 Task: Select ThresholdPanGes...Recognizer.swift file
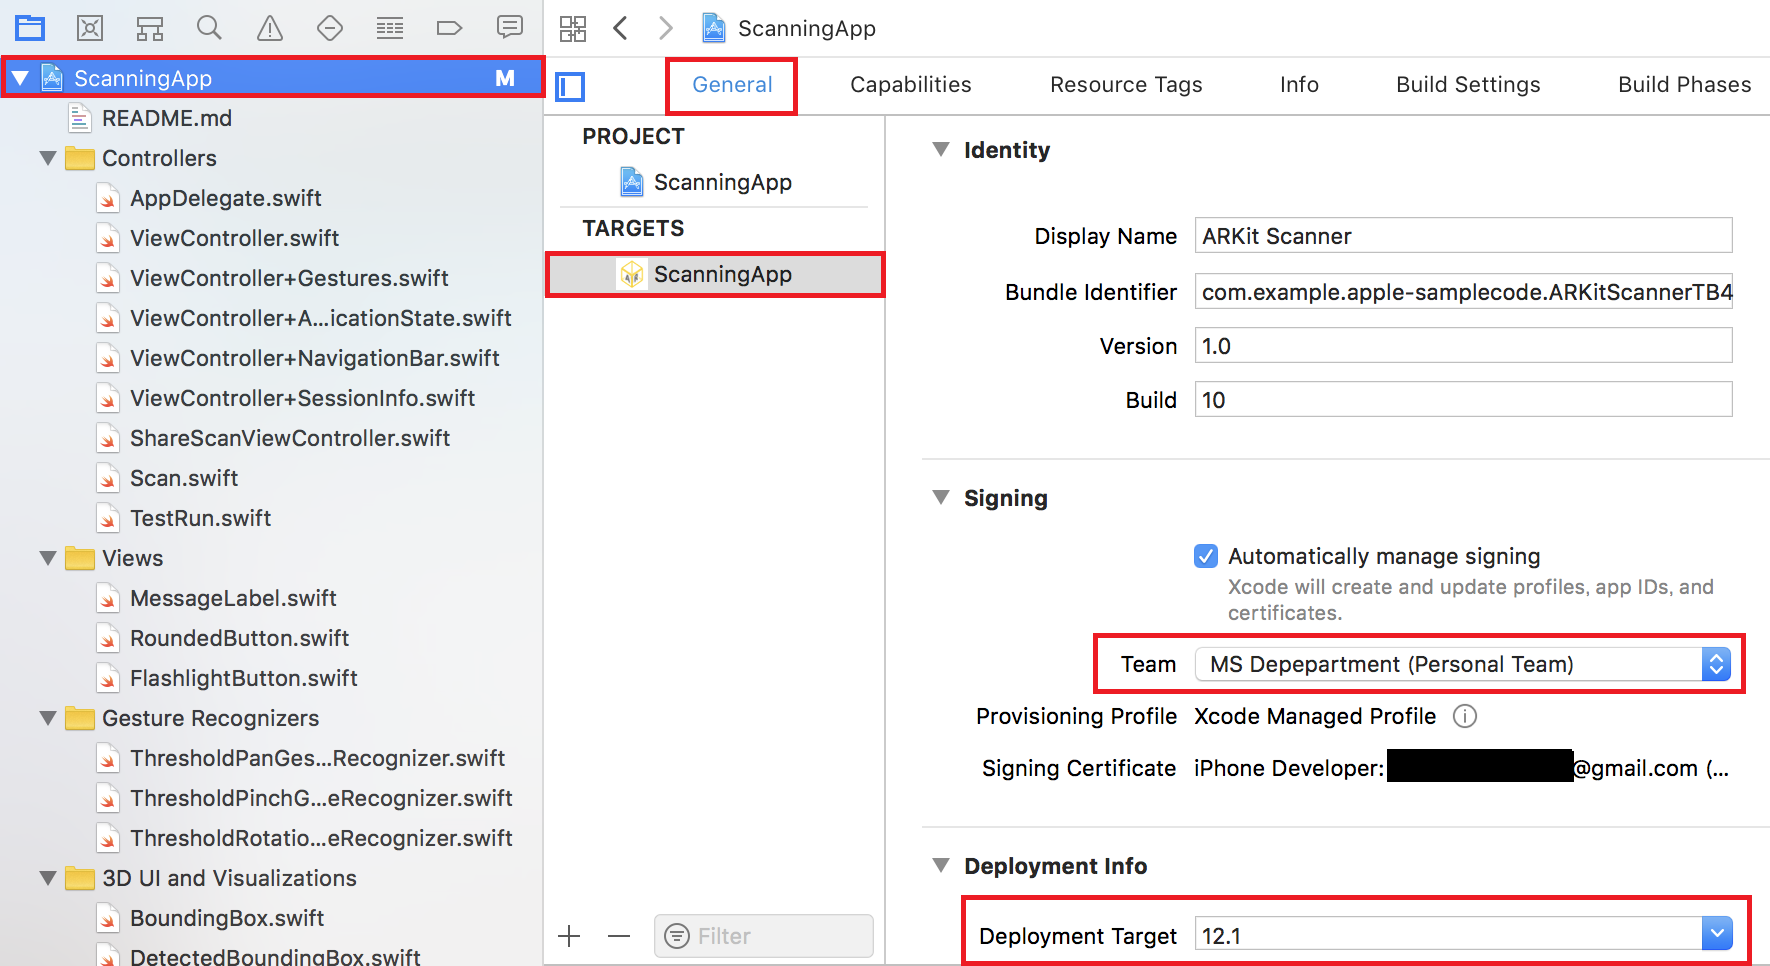[318, 758]
